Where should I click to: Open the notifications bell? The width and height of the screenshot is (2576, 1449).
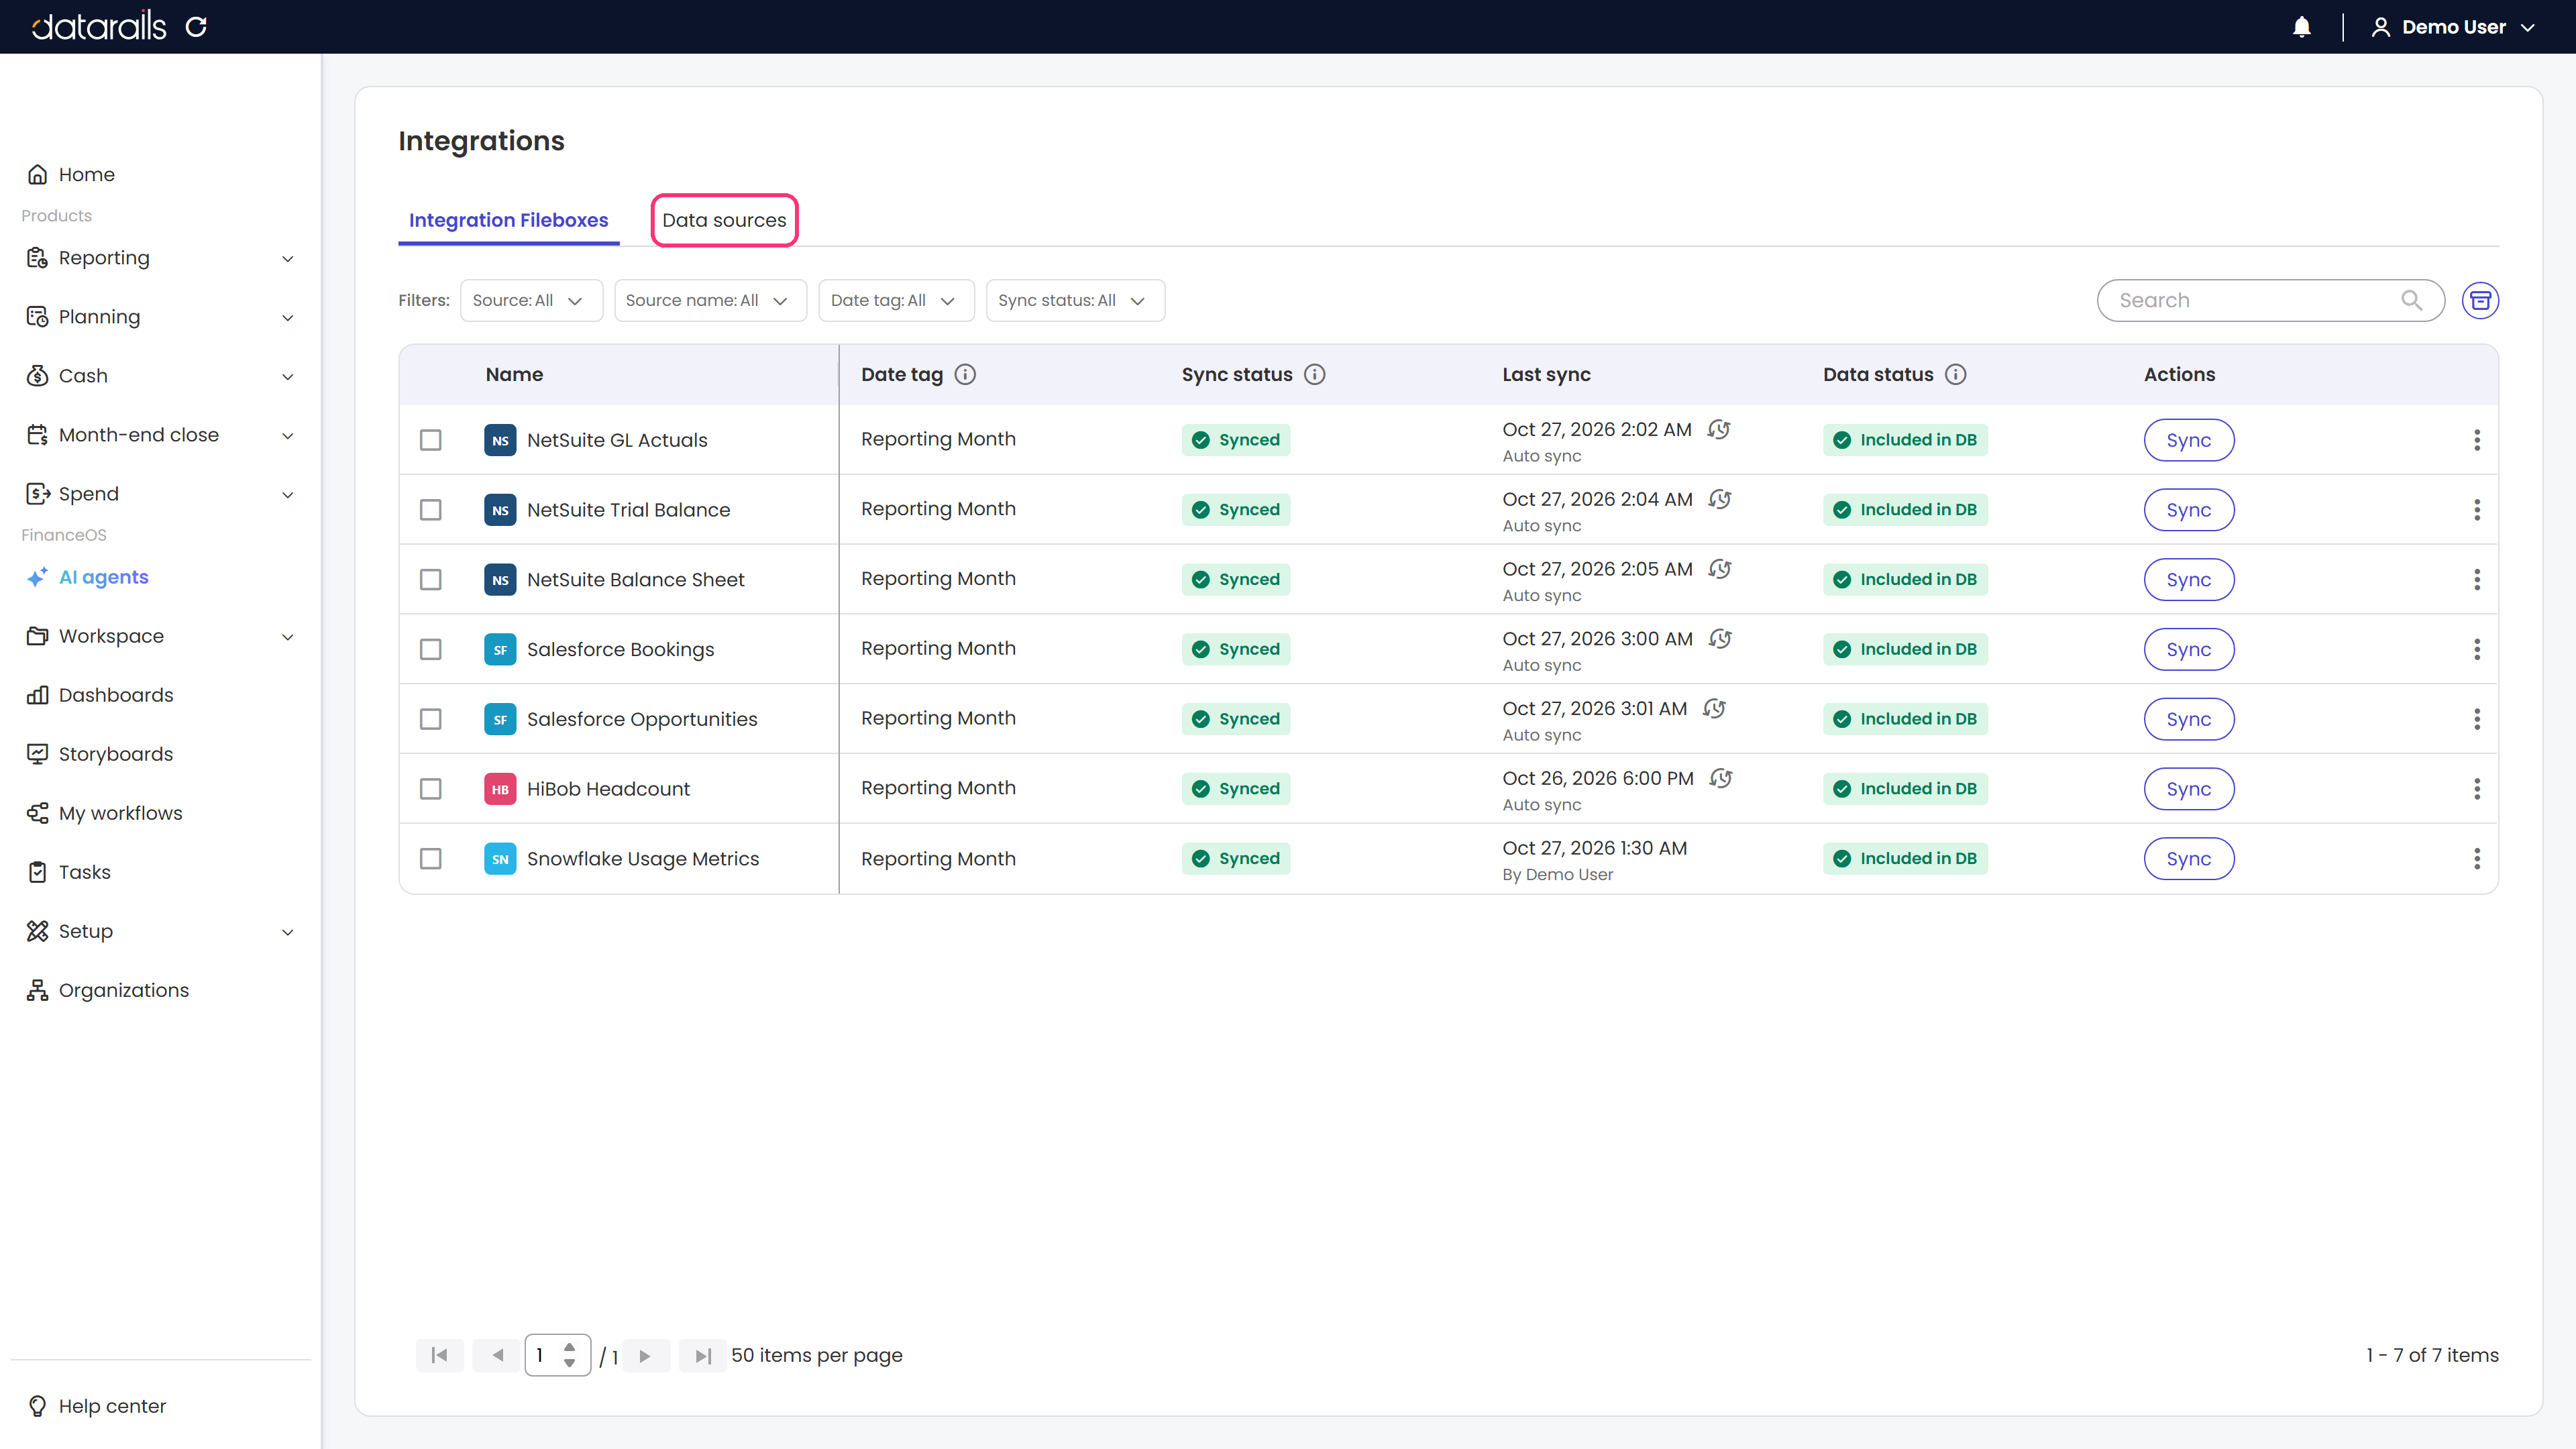pos(2301,27)
